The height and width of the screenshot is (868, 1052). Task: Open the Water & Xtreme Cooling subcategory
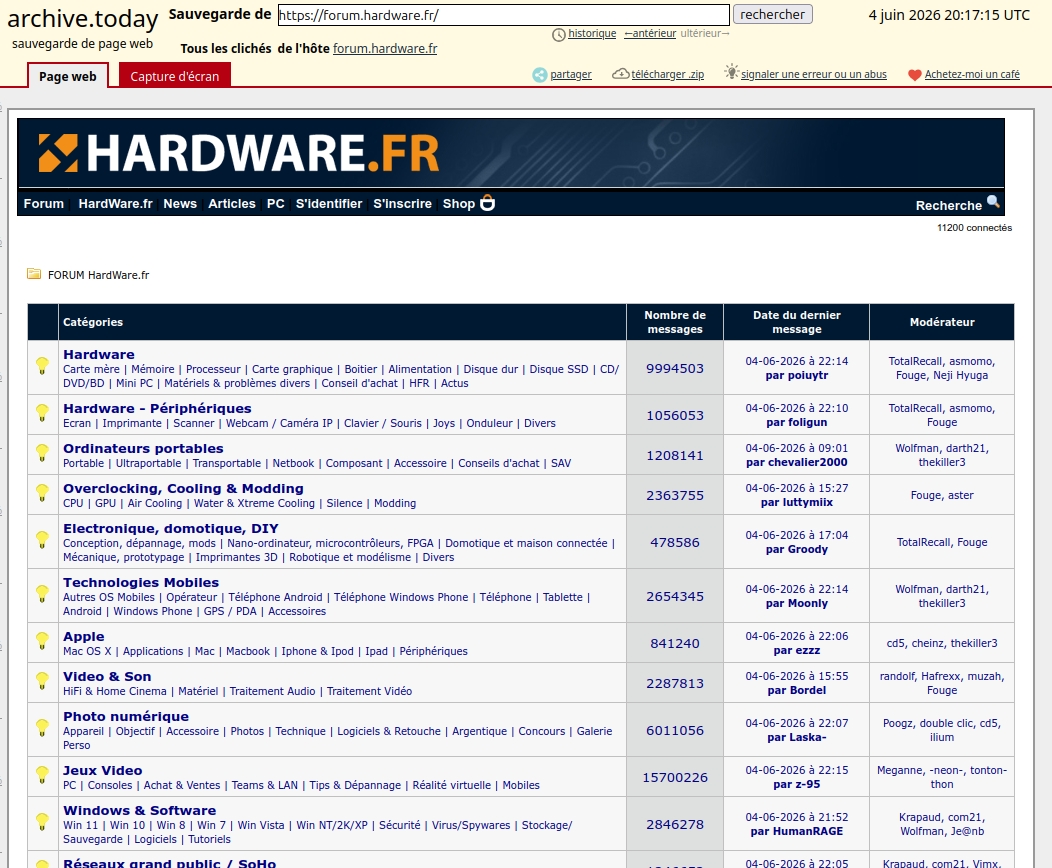[x=254, y=503]
